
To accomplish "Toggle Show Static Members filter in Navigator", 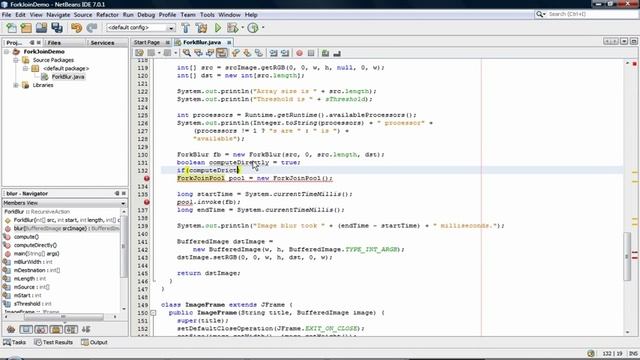I will tap(41, 329).
